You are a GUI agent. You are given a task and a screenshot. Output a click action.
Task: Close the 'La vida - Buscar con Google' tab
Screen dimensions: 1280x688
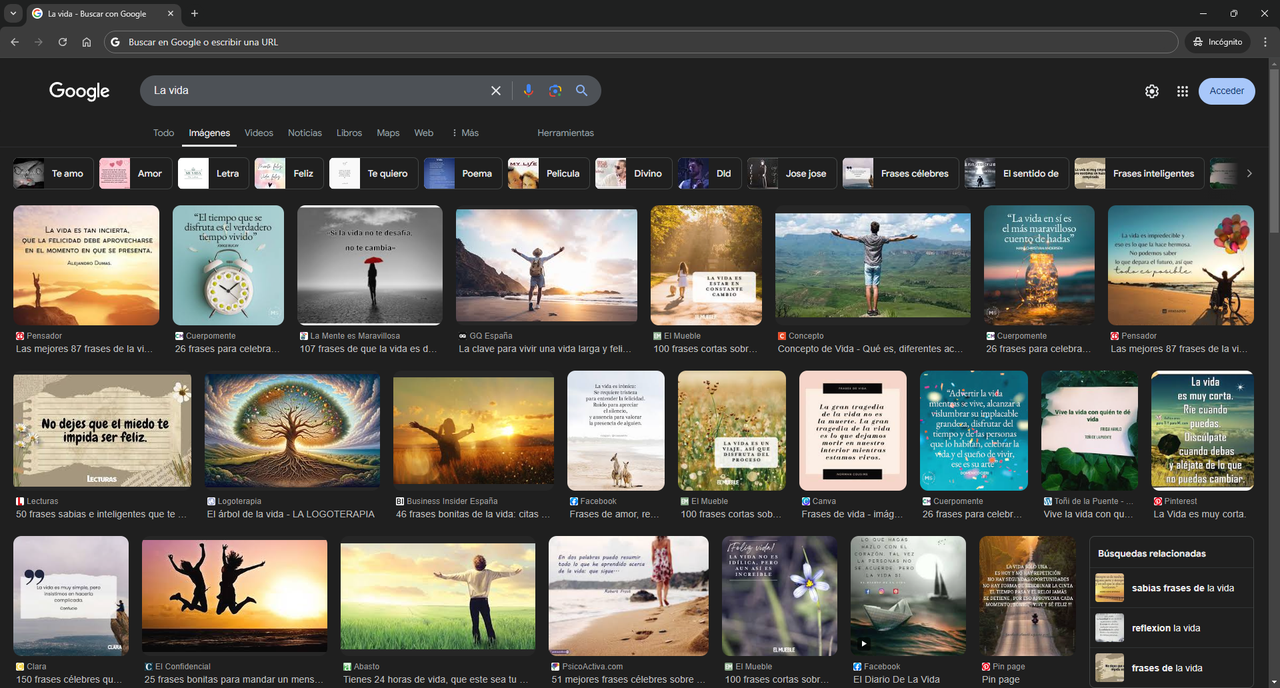(x=171, y=14)
